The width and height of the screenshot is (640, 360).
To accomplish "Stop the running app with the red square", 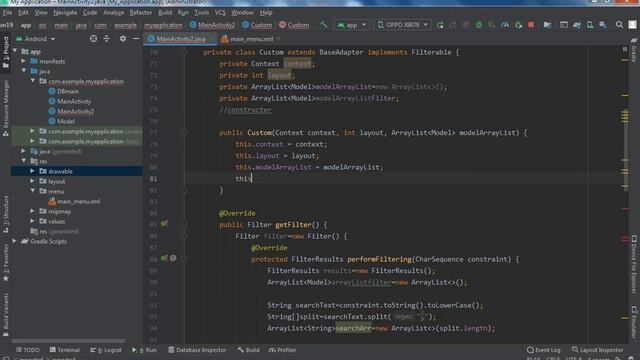I will click(x=531, y=25).
